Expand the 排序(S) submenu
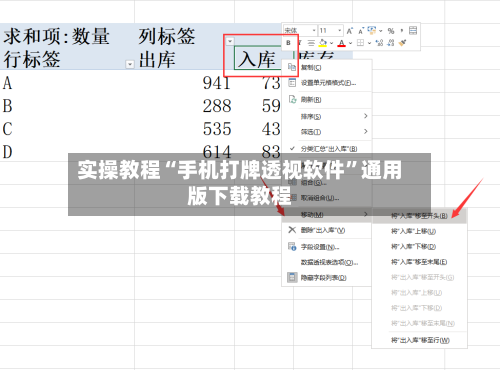Viewport: 500px width, 370px height. [327, 116]
